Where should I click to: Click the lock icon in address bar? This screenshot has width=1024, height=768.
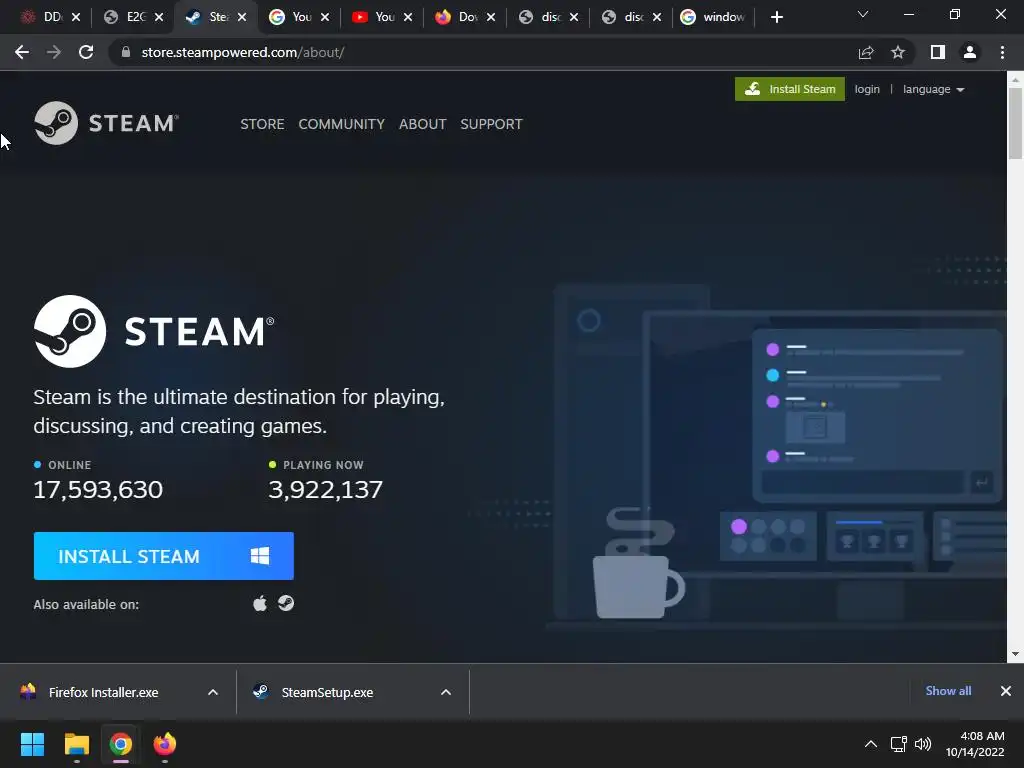coord(126,52)
